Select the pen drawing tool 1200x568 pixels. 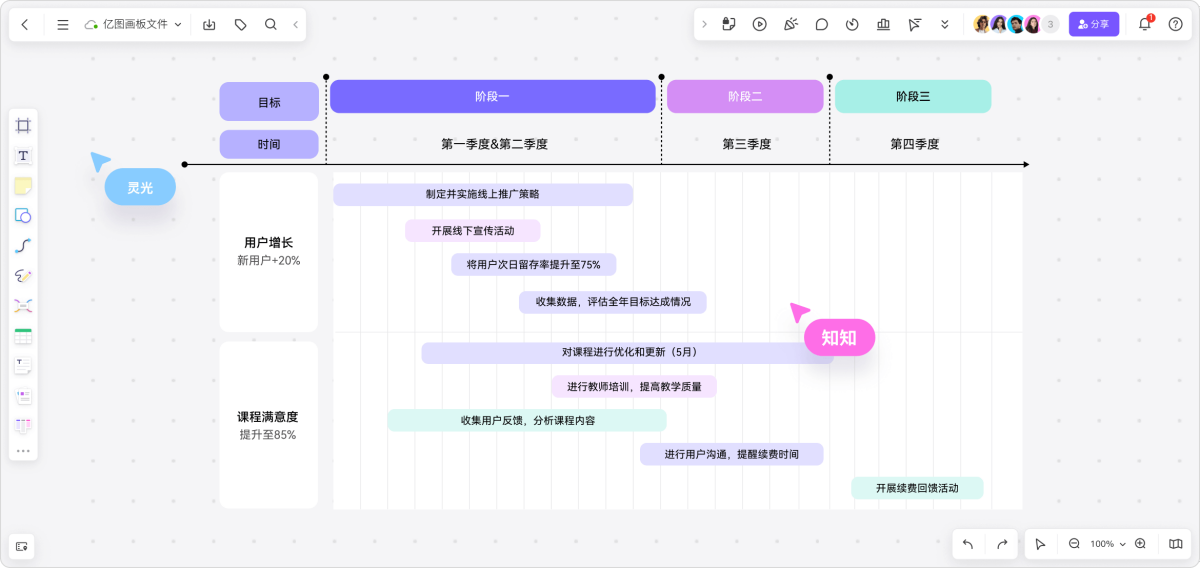coord(23,276)
